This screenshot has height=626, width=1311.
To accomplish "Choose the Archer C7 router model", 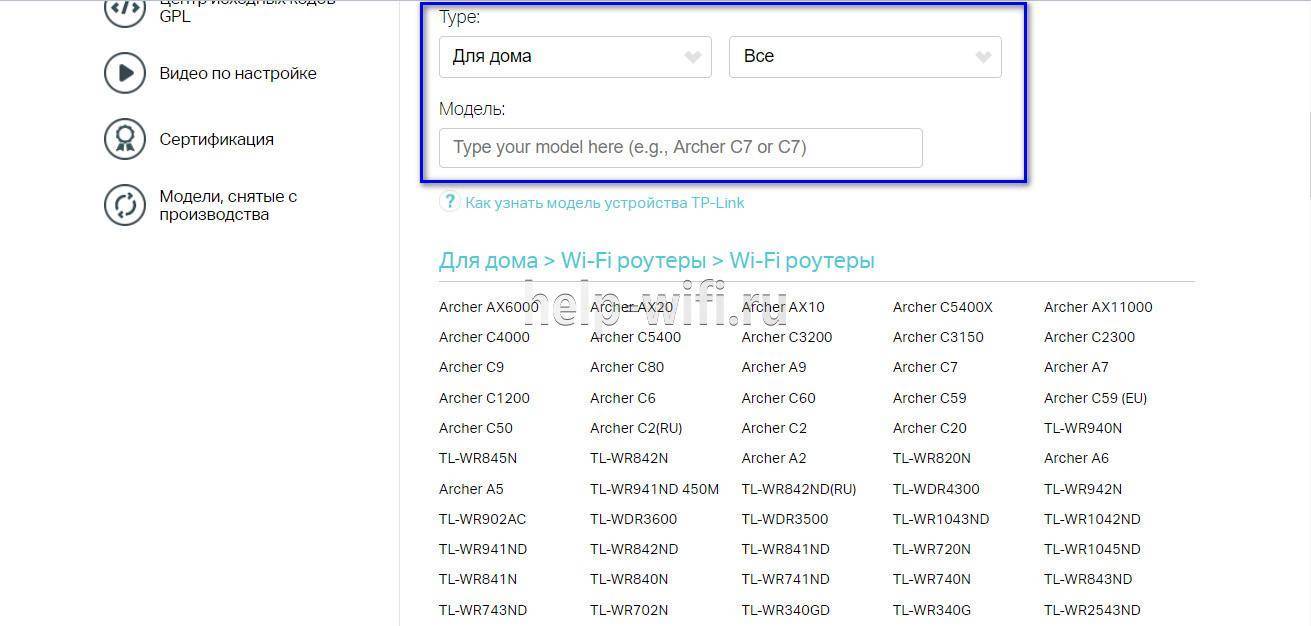I will pos(925,367).
